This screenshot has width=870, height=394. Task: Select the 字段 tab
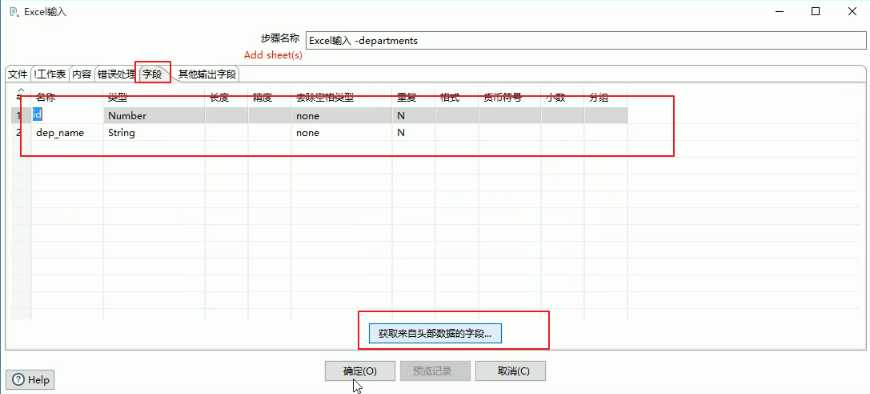[x=152, y=74]
